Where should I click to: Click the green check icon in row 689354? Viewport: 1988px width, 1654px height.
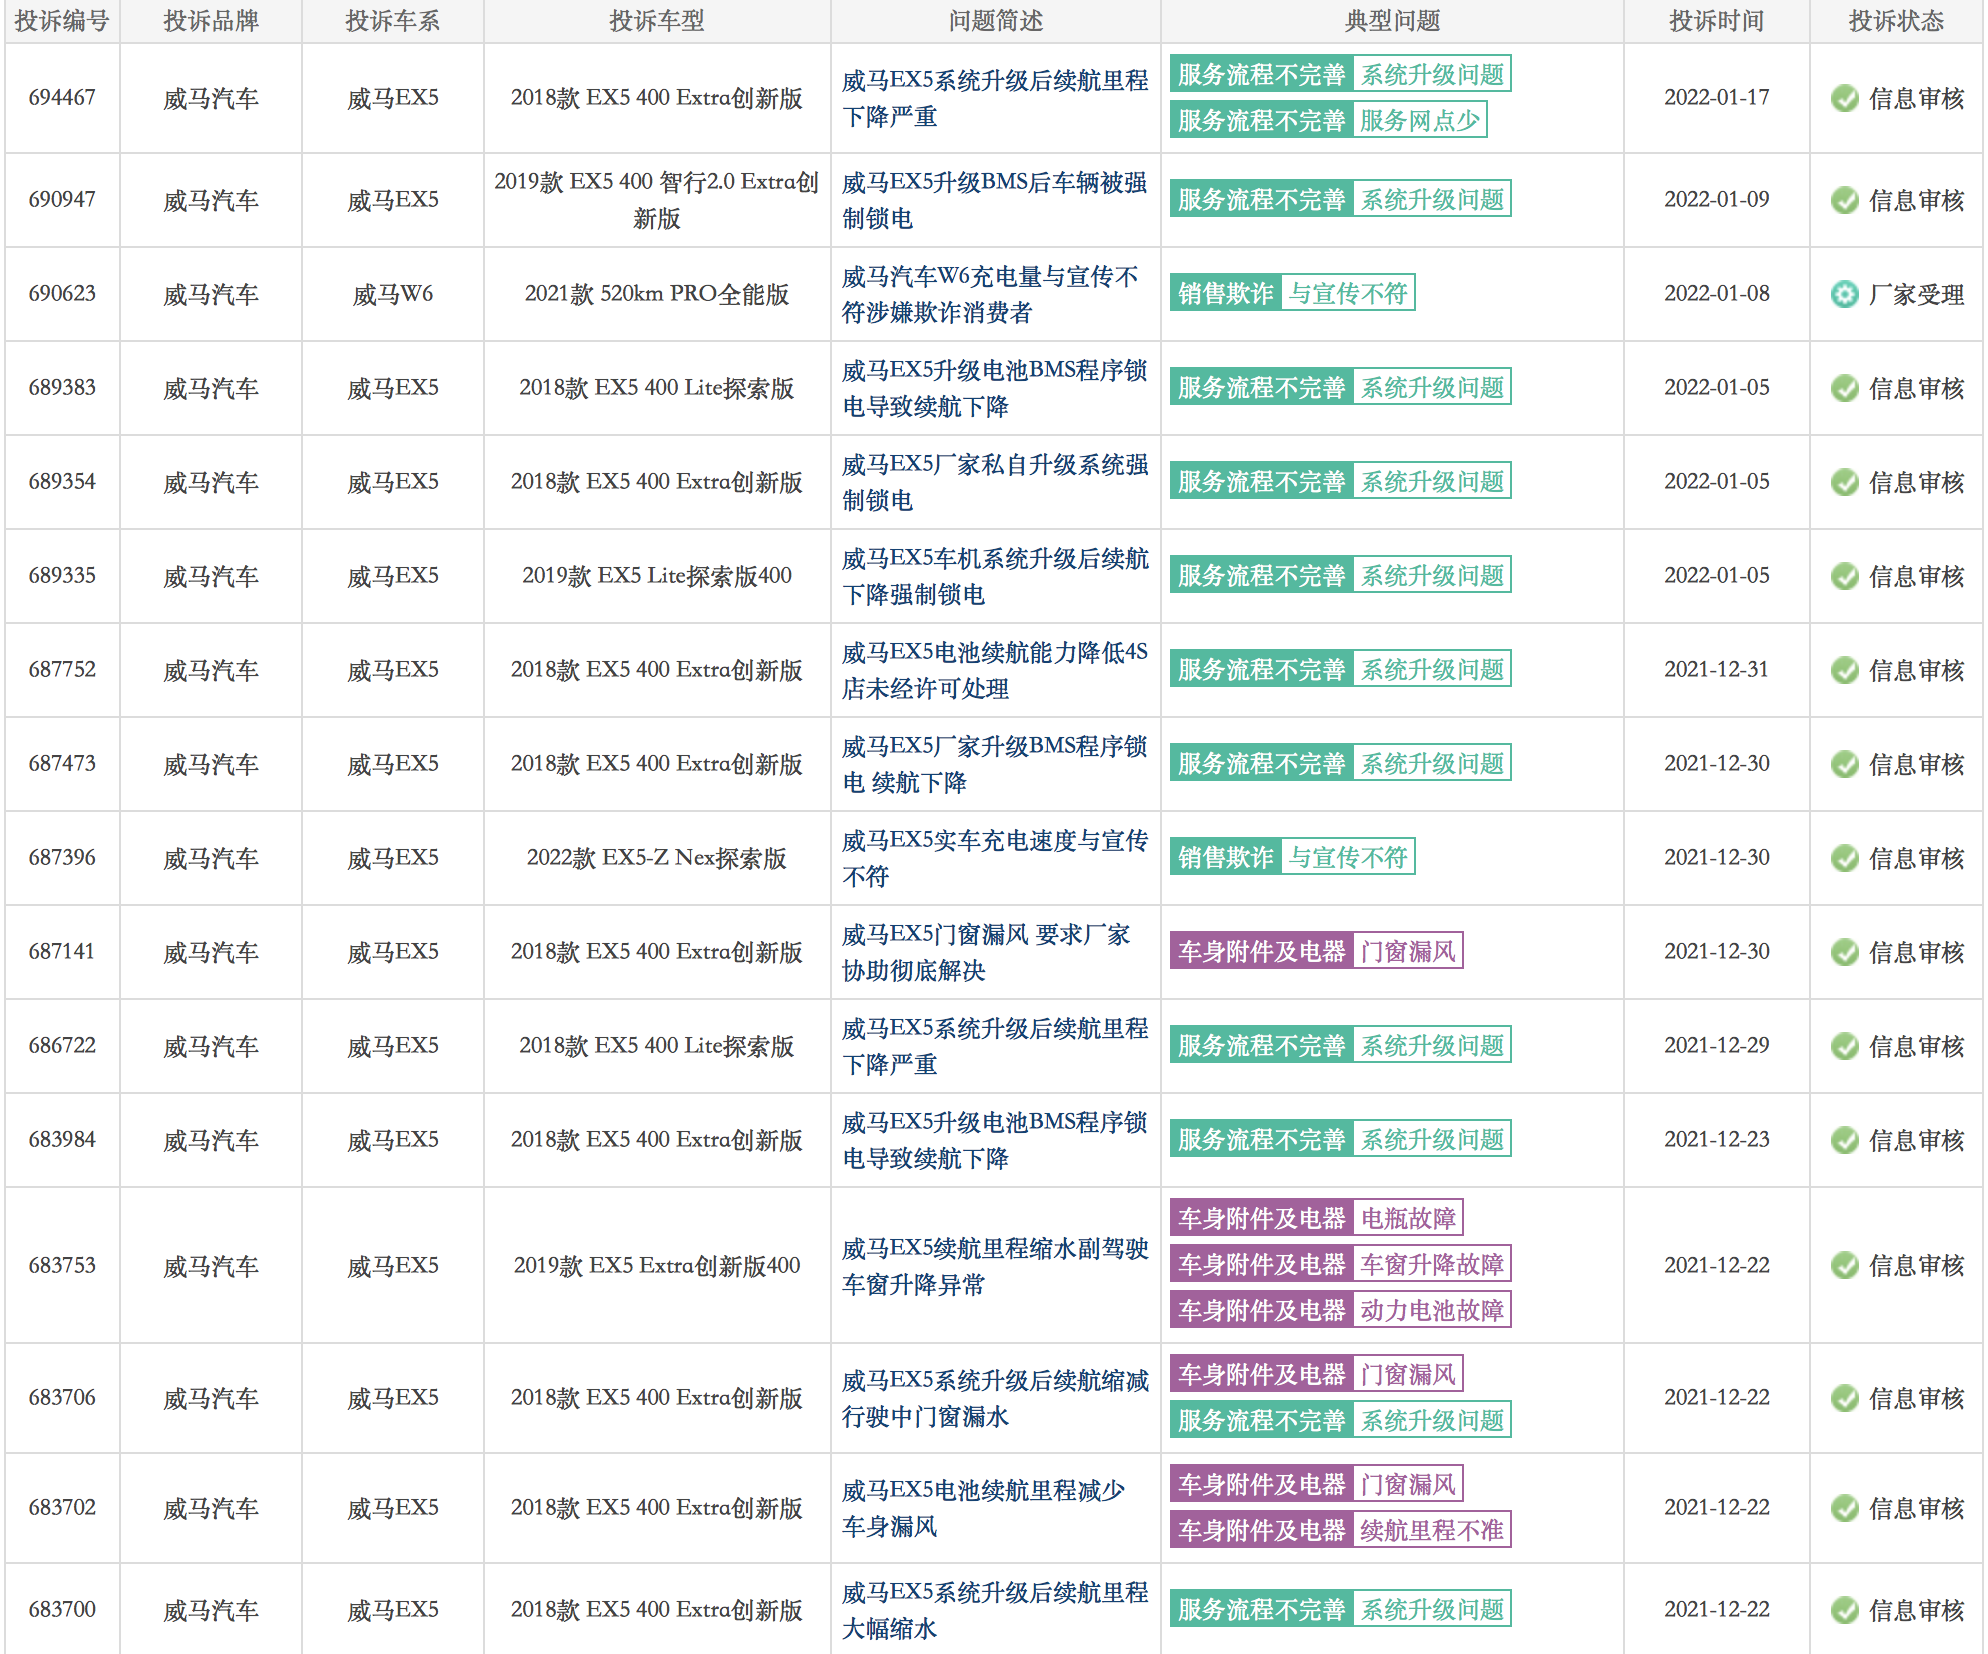(1844, 482)
